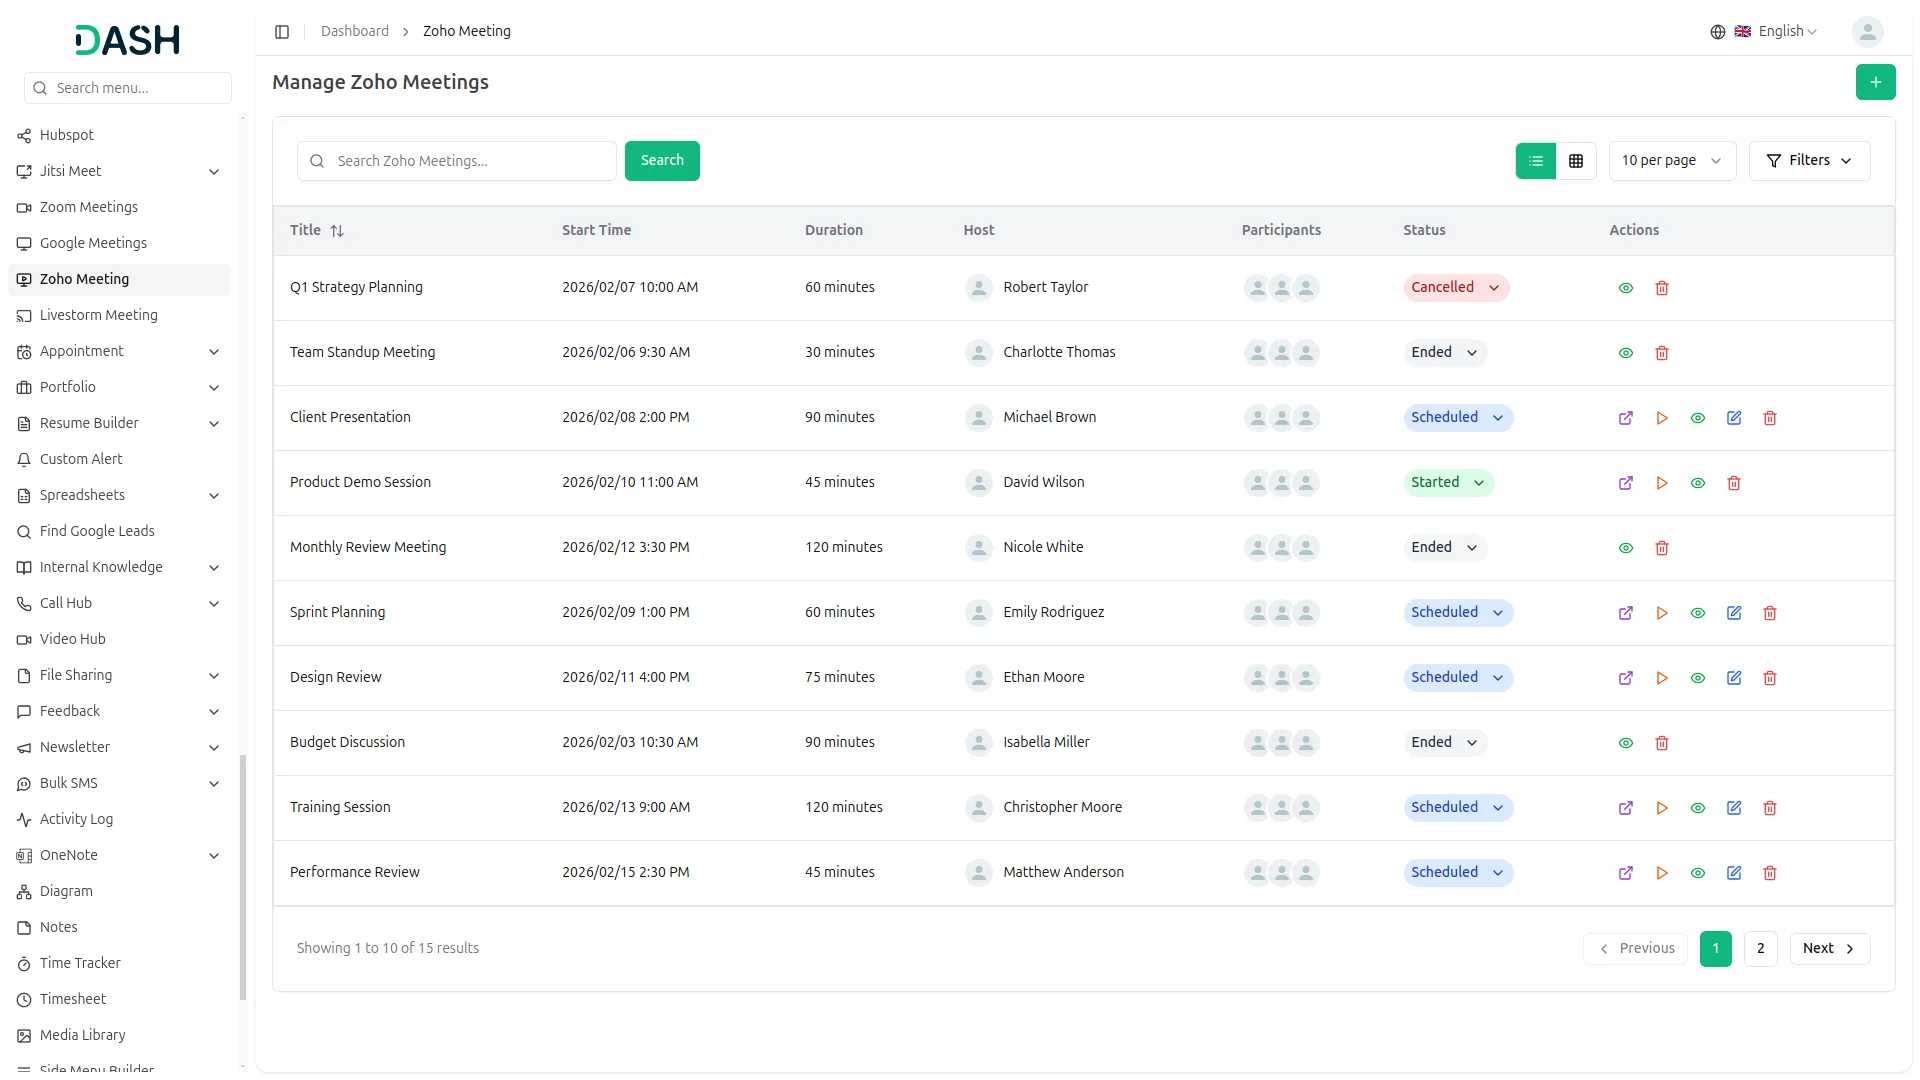Expand the Filters dropdown
The image size is (1920, 1080).
(x=1808, y=161)
